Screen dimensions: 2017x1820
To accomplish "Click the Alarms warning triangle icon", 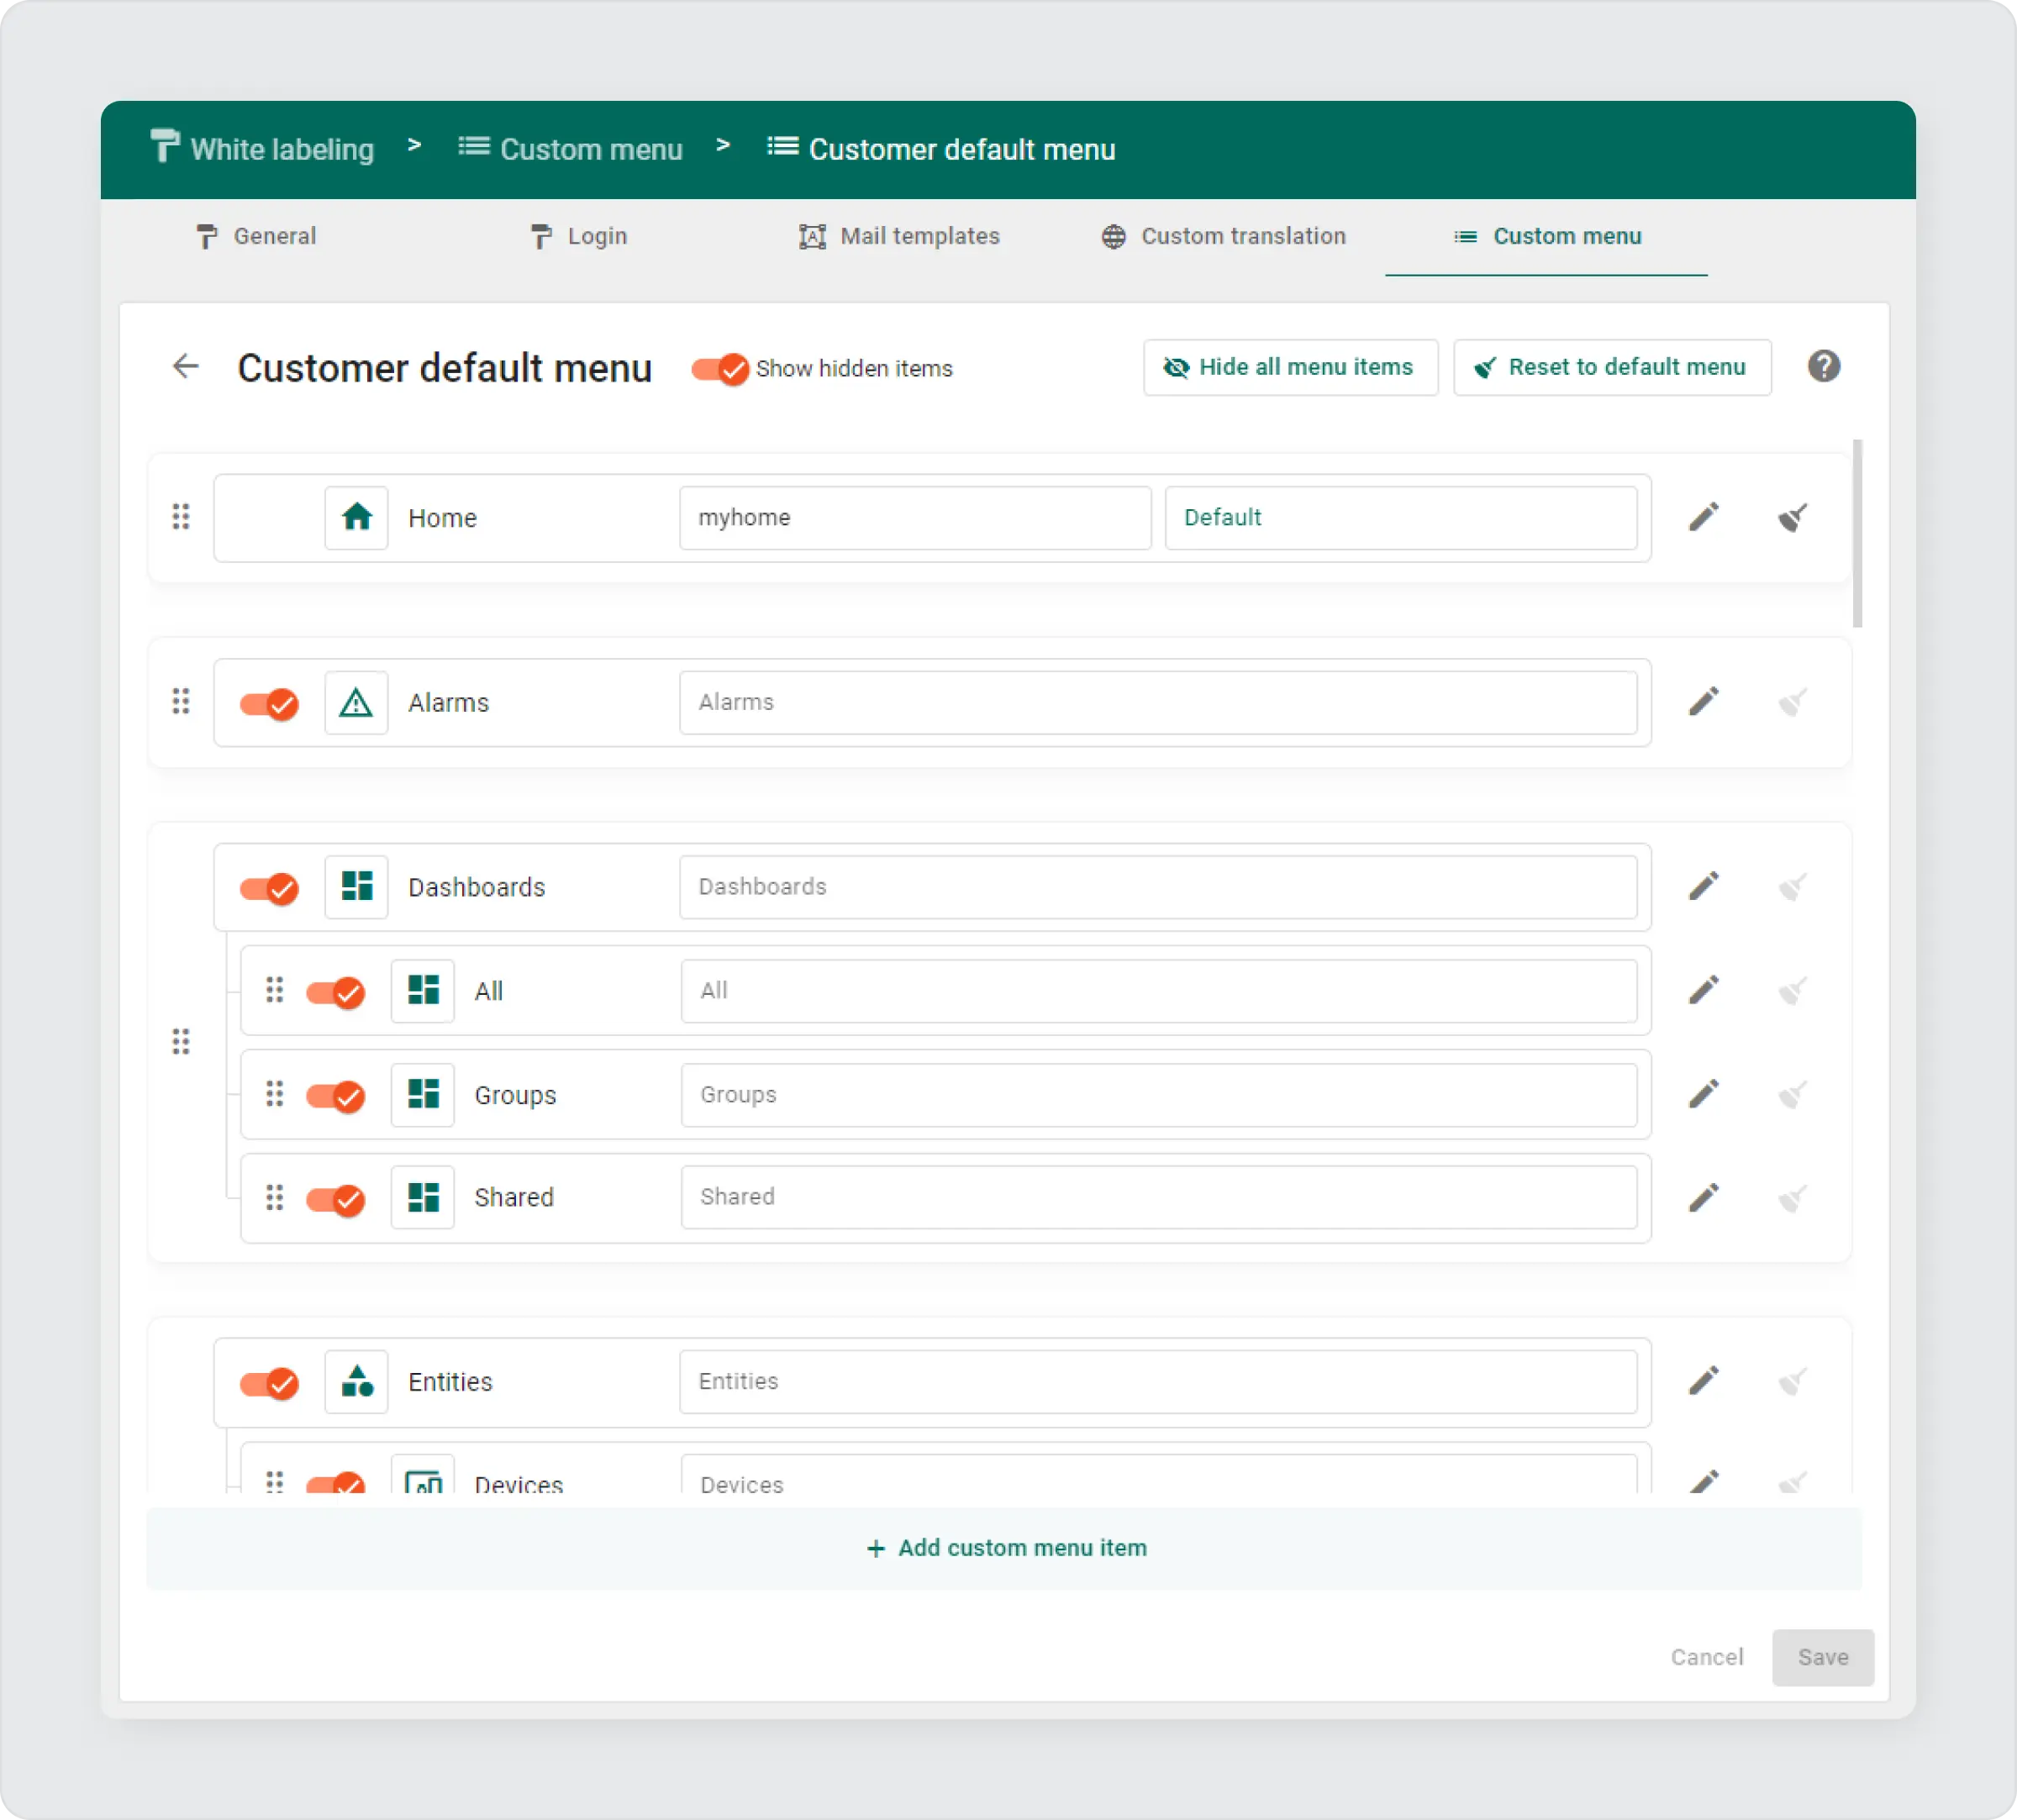I will tap(356, 703).
